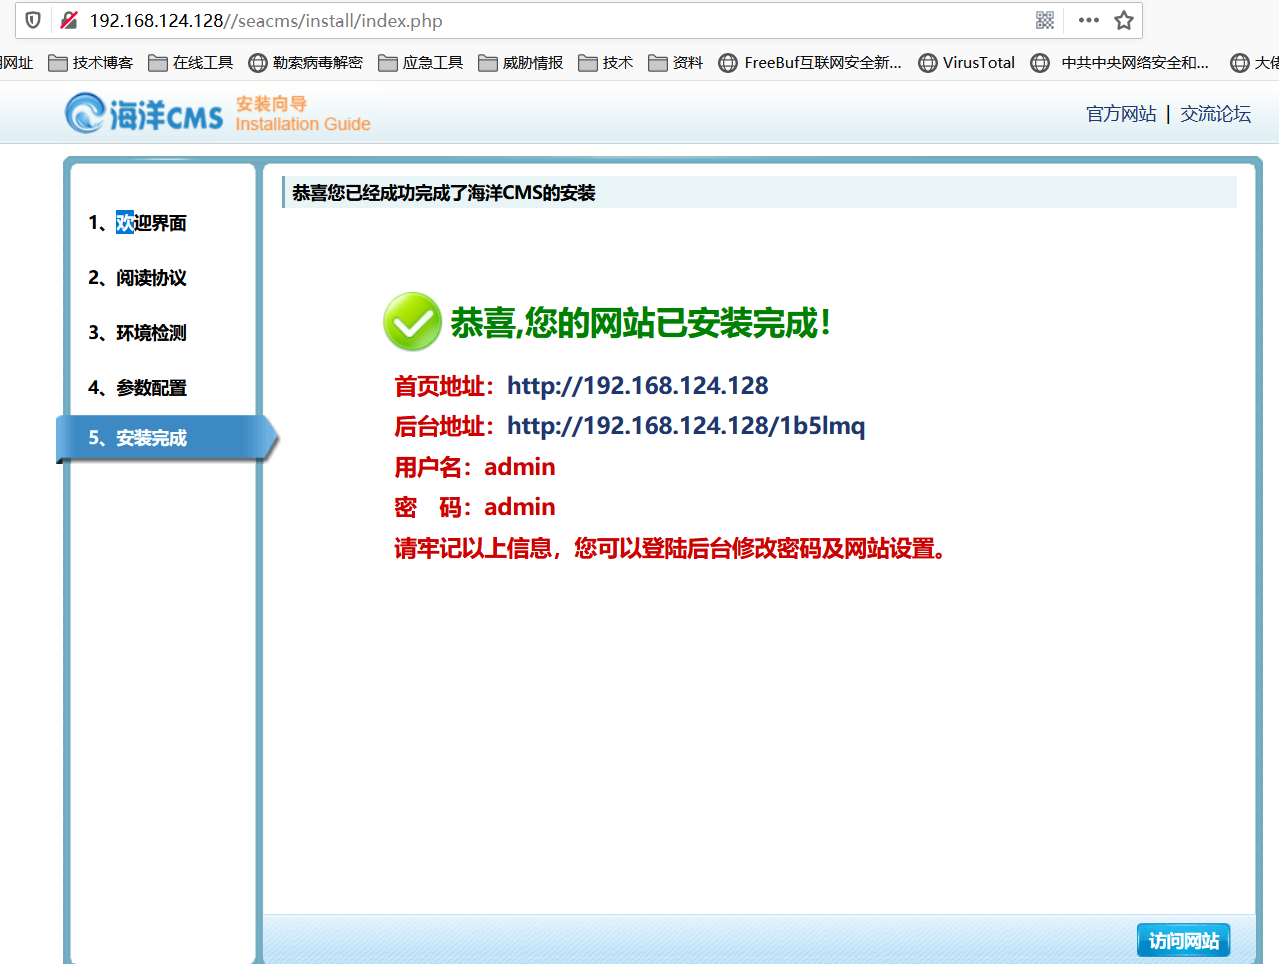Open the 应急工具 bookmark folder
The image size is (1279, 964).
click(x=421, y=62)
